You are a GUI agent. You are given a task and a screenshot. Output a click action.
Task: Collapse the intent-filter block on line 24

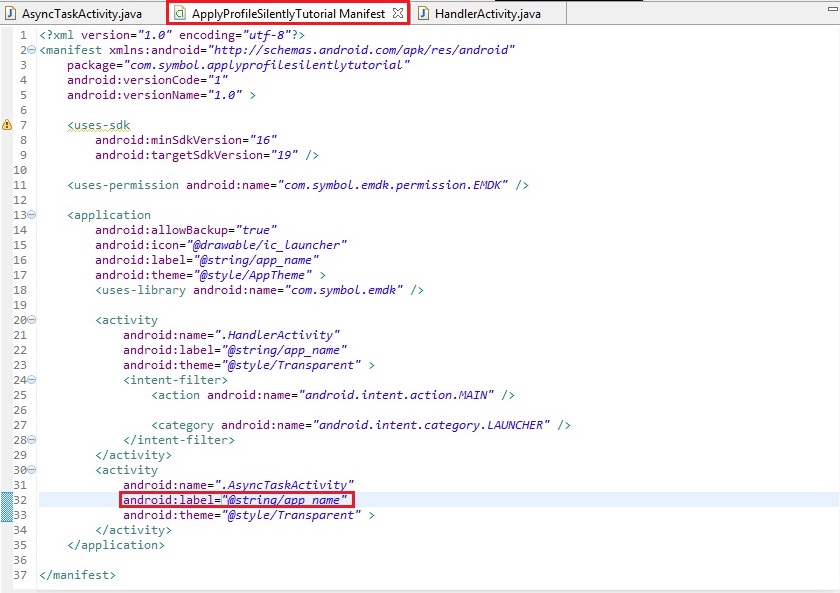pyautogui.click(x=32, y=380)
